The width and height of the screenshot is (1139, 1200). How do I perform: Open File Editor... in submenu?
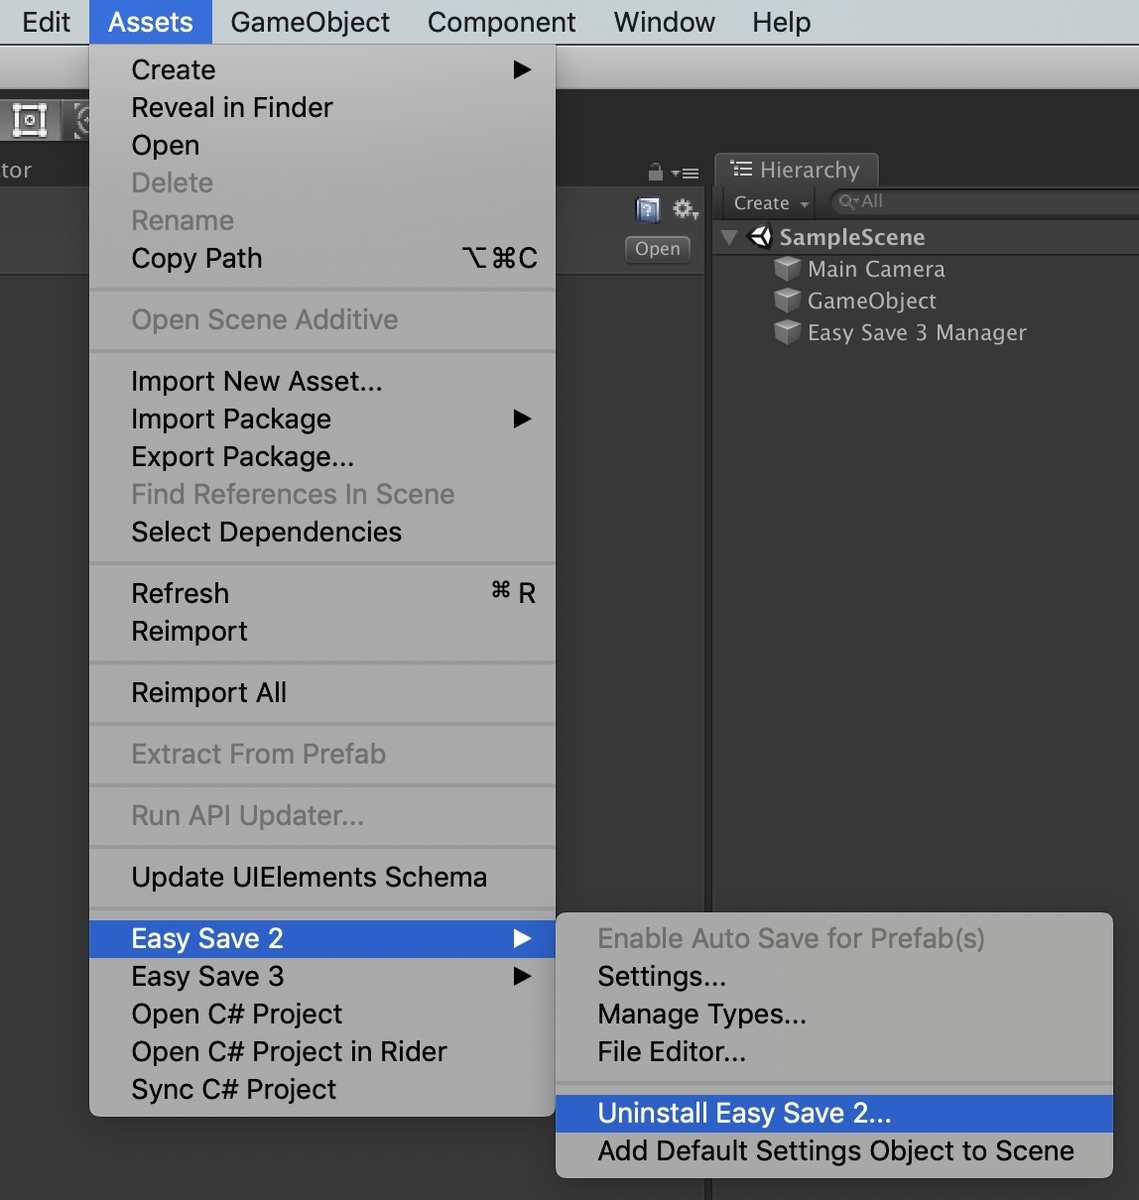(x=834, y=1052)
